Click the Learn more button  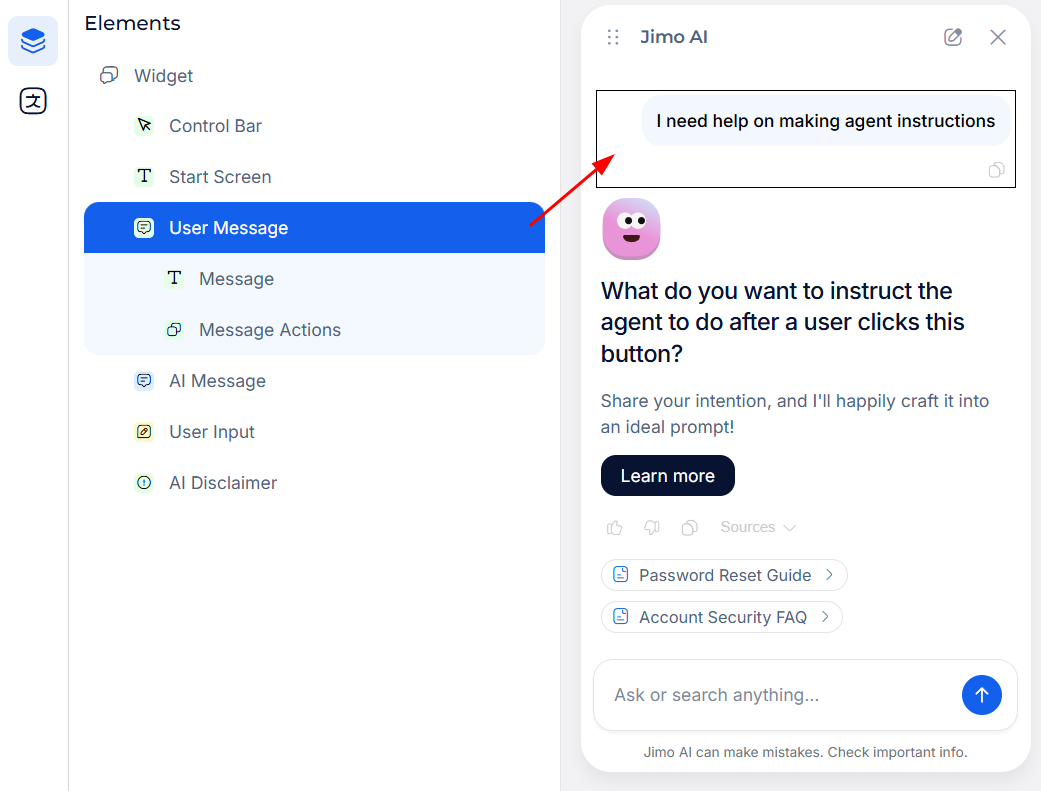[x=667, y=476]
